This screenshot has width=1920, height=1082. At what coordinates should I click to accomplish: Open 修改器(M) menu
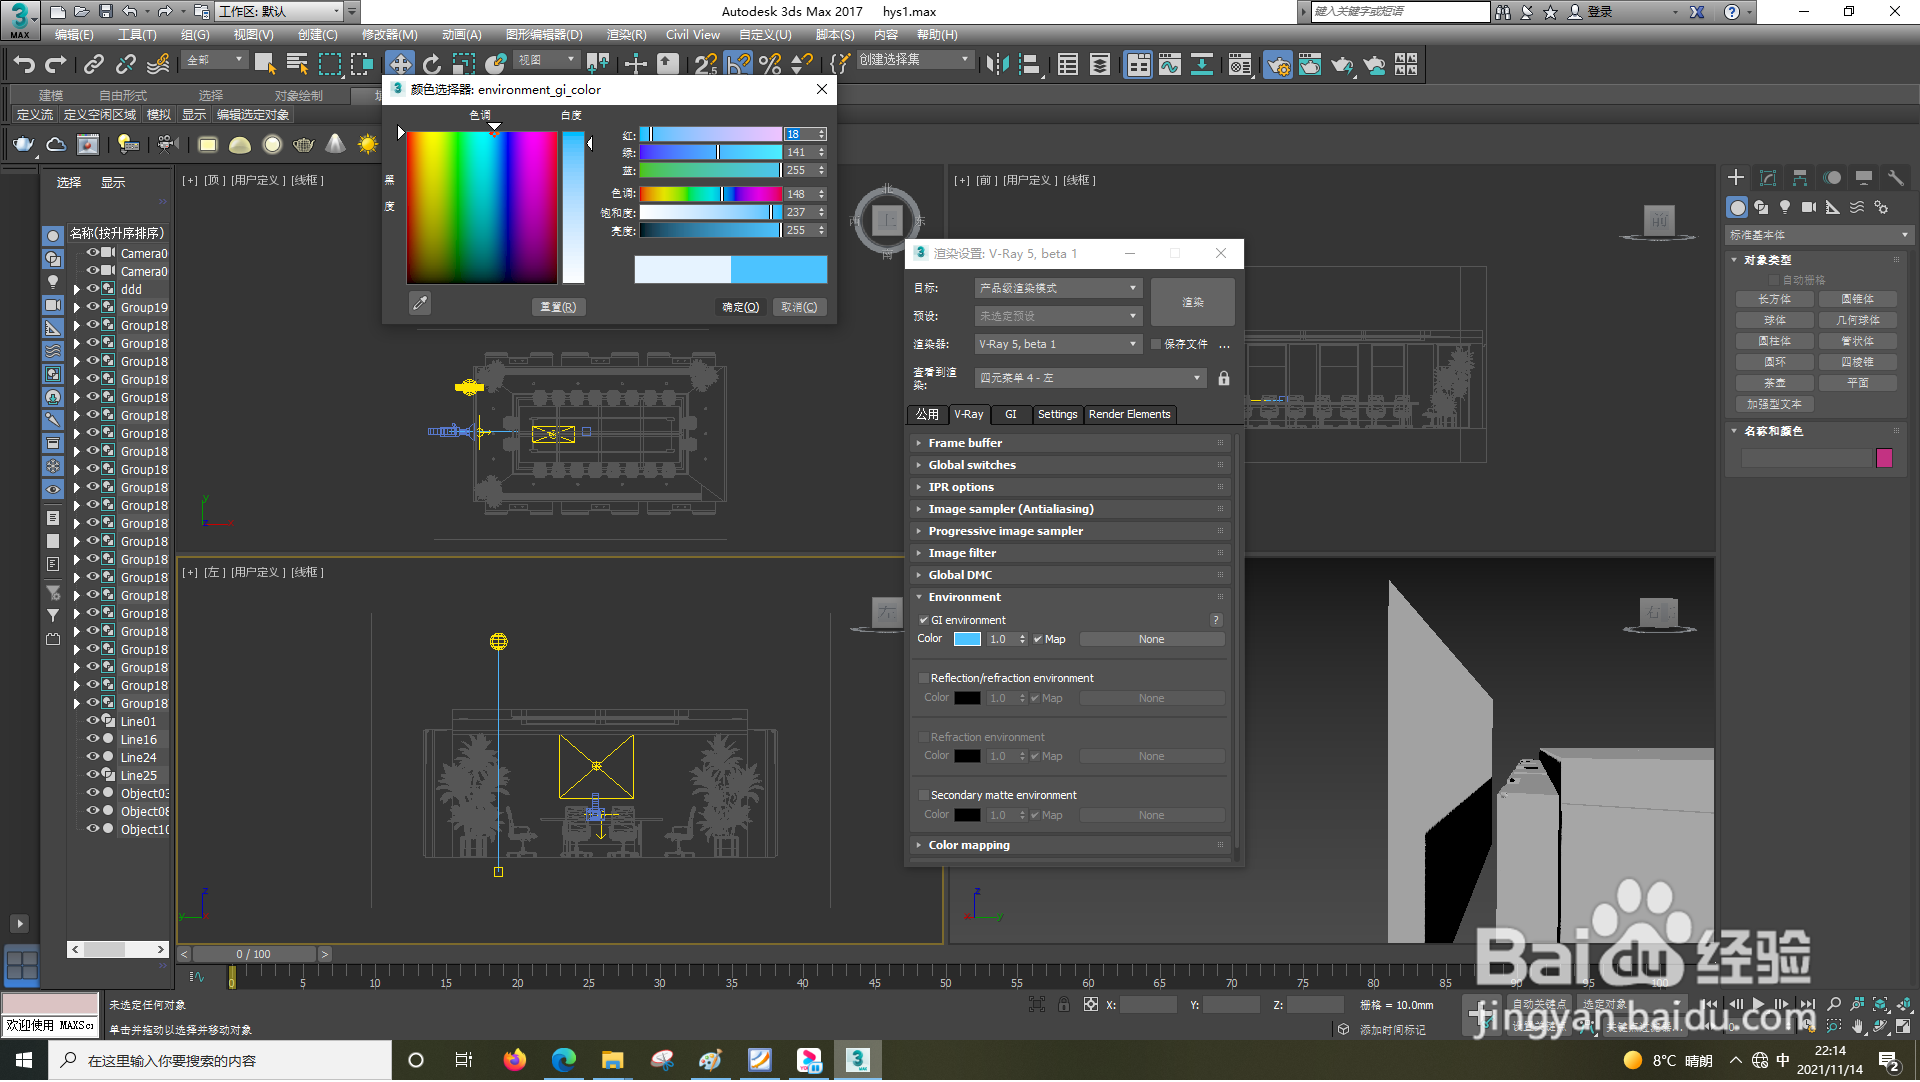pyautogui.click(x=389, y=34)
